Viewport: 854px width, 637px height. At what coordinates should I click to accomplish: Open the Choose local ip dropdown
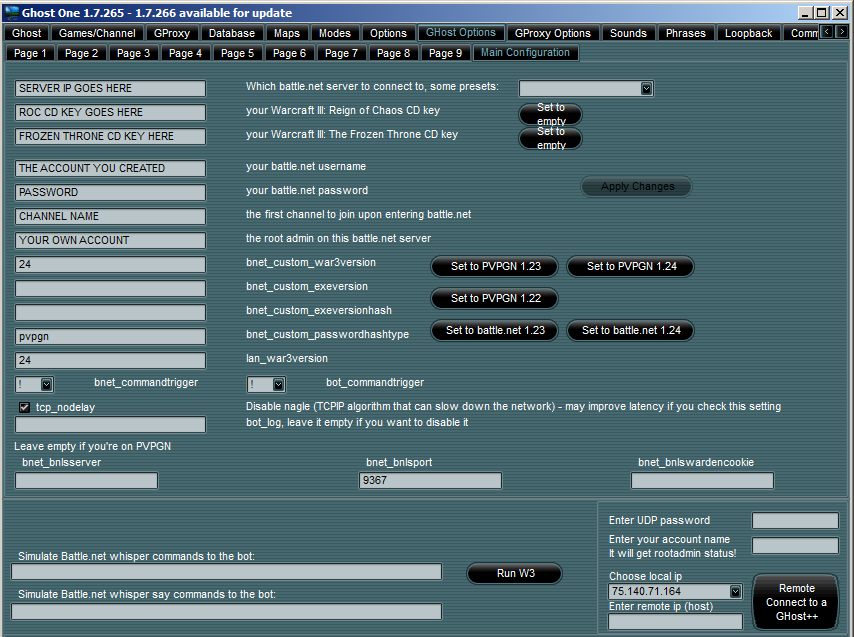point(735,591)
